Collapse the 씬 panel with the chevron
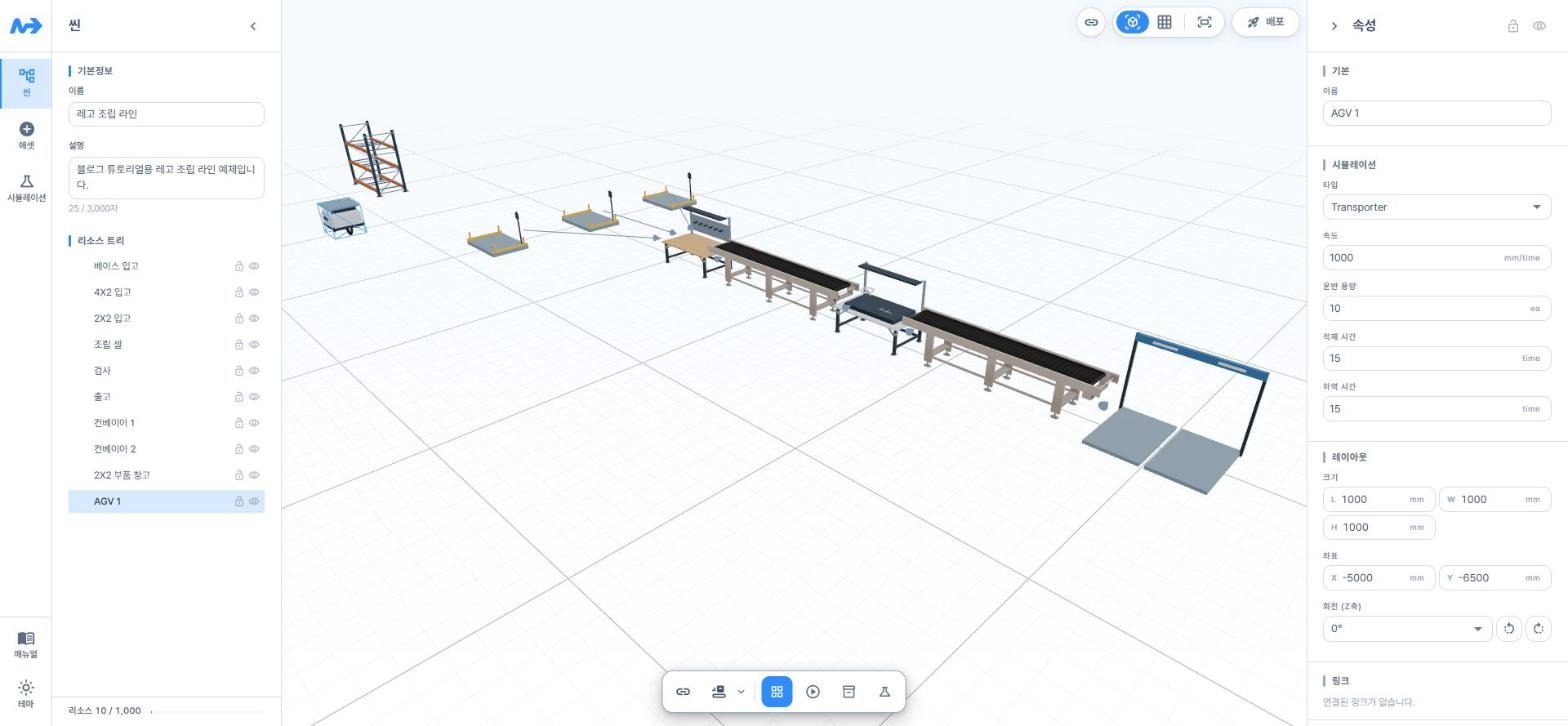Viewport: 1568px width, 726px height. [x=253, y=26]
